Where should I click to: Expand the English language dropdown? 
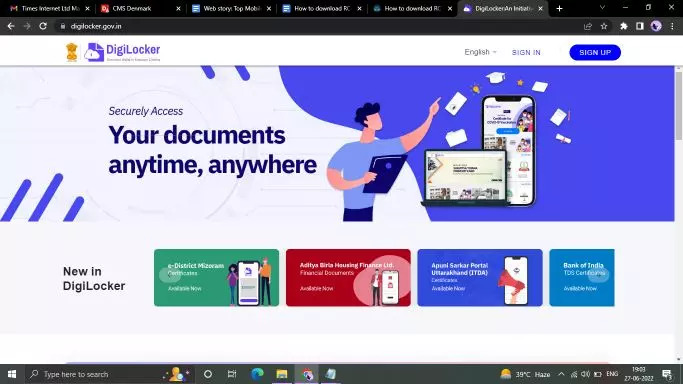tap(480, 52)
